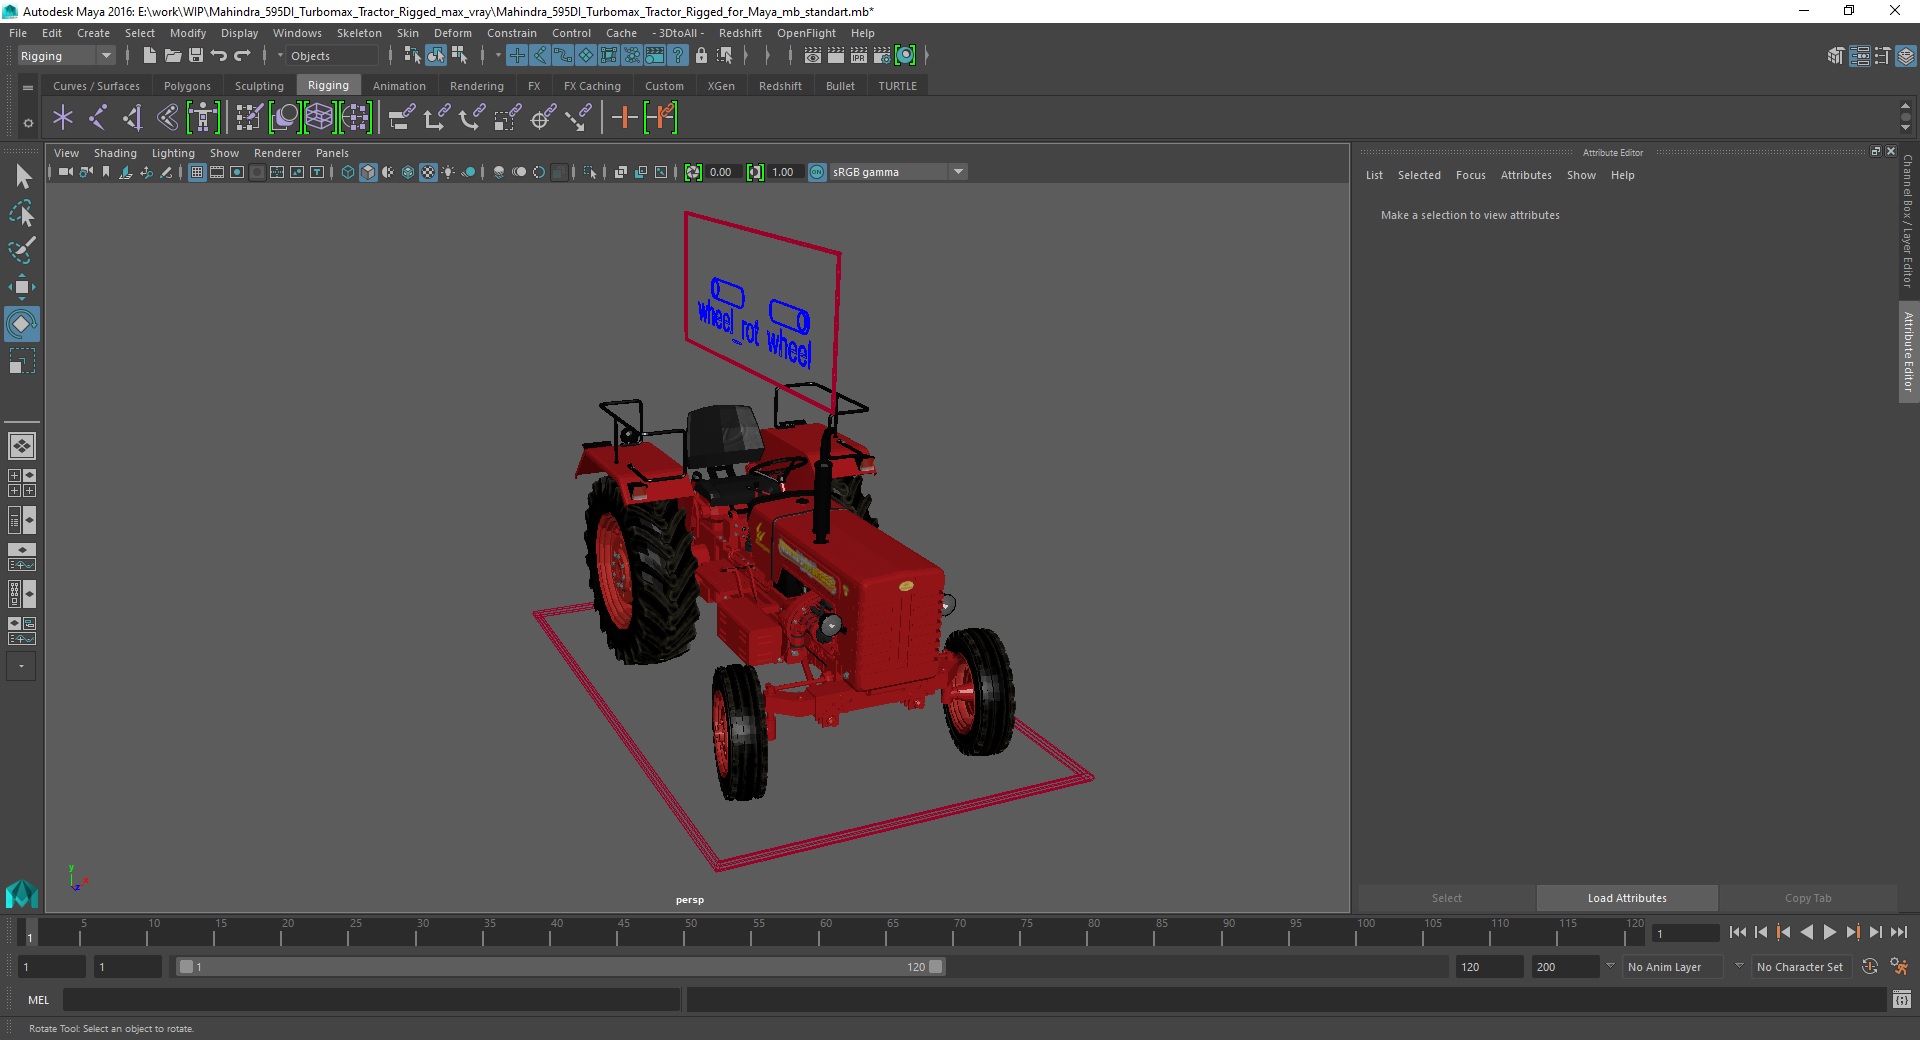This screenshot has height=1040, width=1920.
Task: Open a scene using the folder icon
Action: point(172,56)
